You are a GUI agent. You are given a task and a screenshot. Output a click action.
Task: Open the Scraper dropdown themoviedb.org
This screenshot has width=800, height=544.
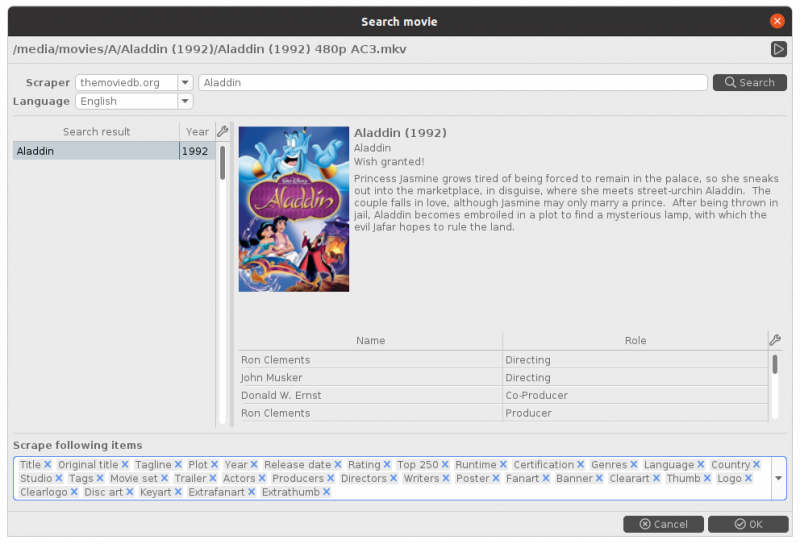134,82
